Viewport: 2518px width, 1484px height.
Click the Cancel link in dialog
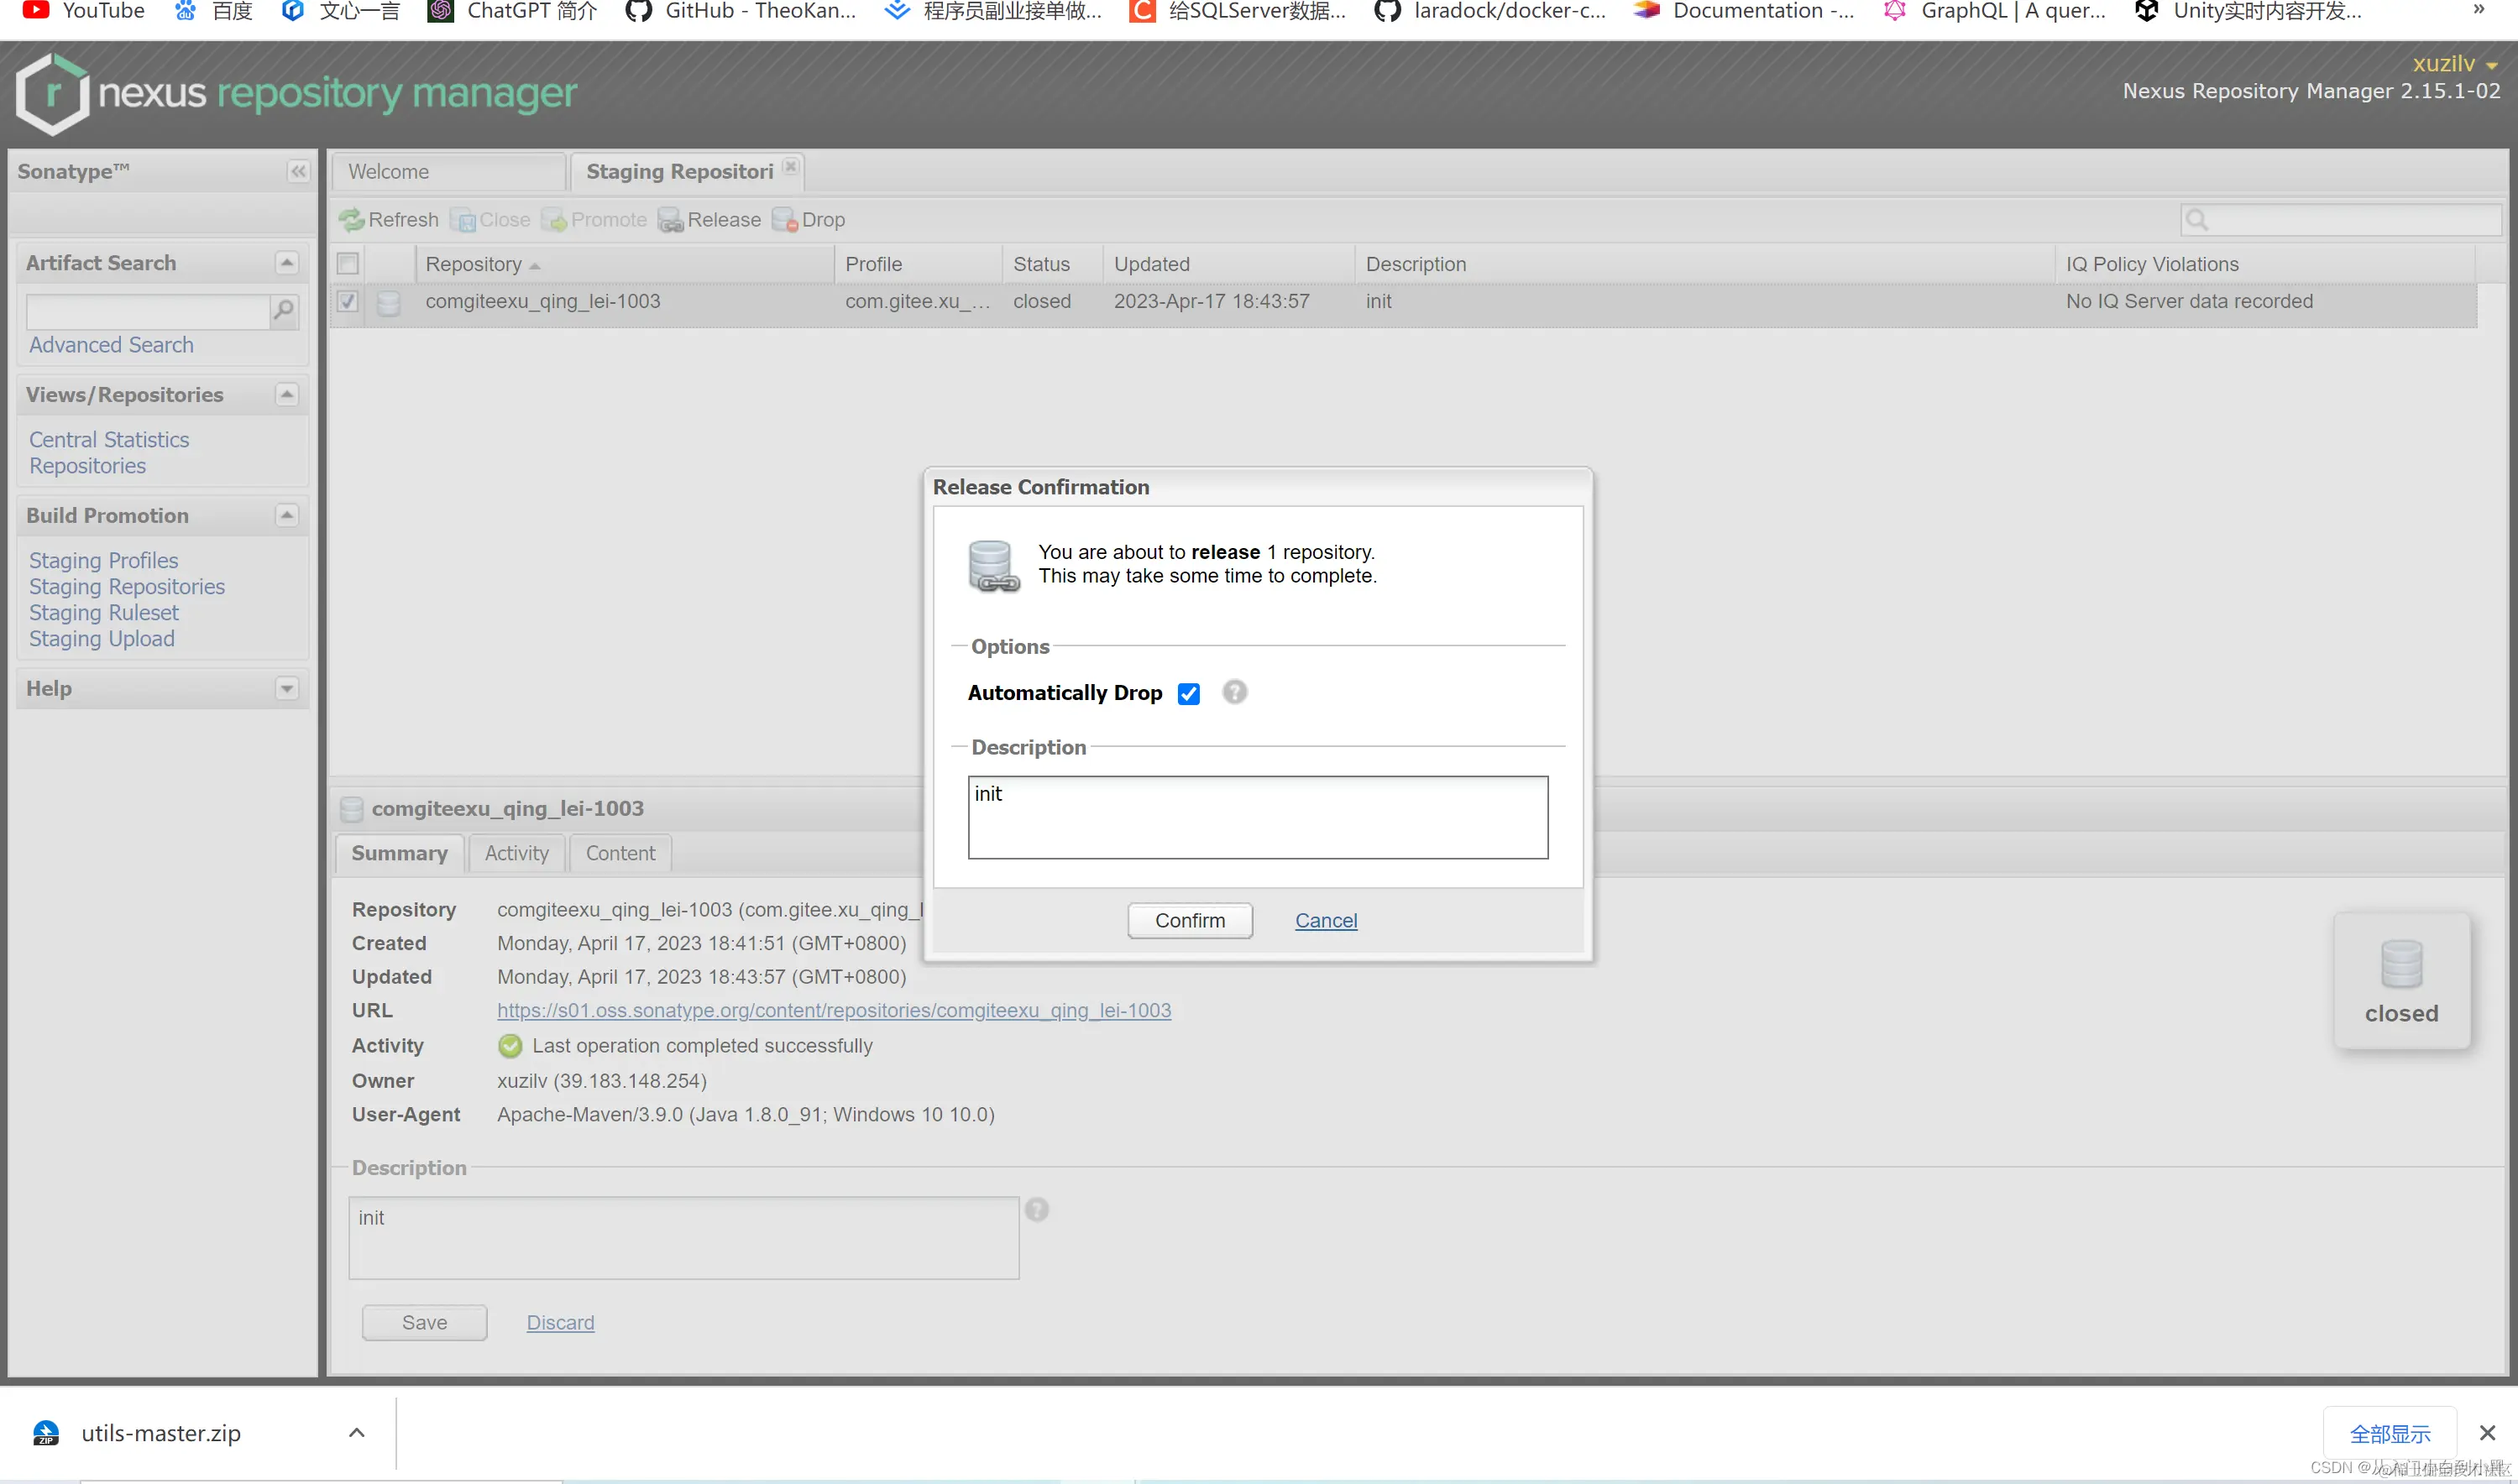pos(1326,921)
